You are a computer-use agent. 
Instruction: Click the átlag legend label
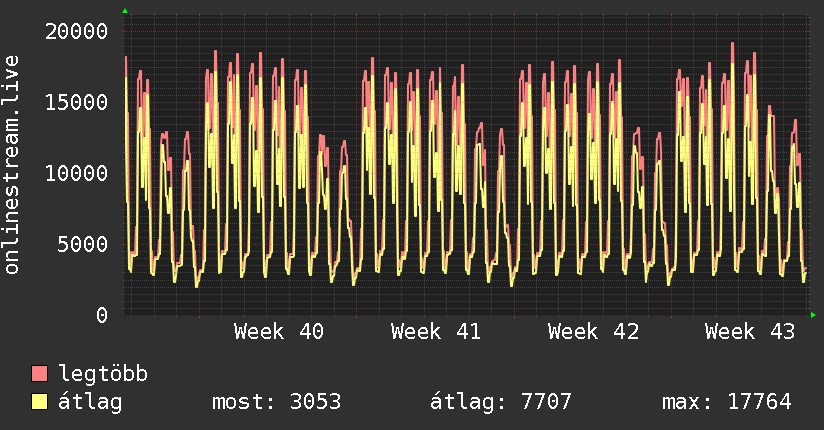(90, 402)
